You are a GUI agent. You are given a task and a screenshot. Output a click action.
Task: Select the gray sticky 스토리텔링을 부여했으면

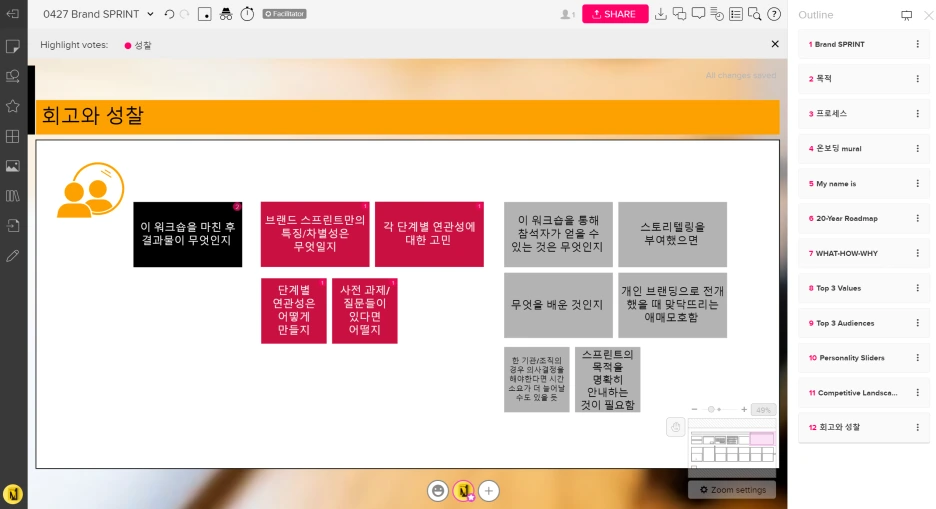pyautogui.click(x=672, y=234)
